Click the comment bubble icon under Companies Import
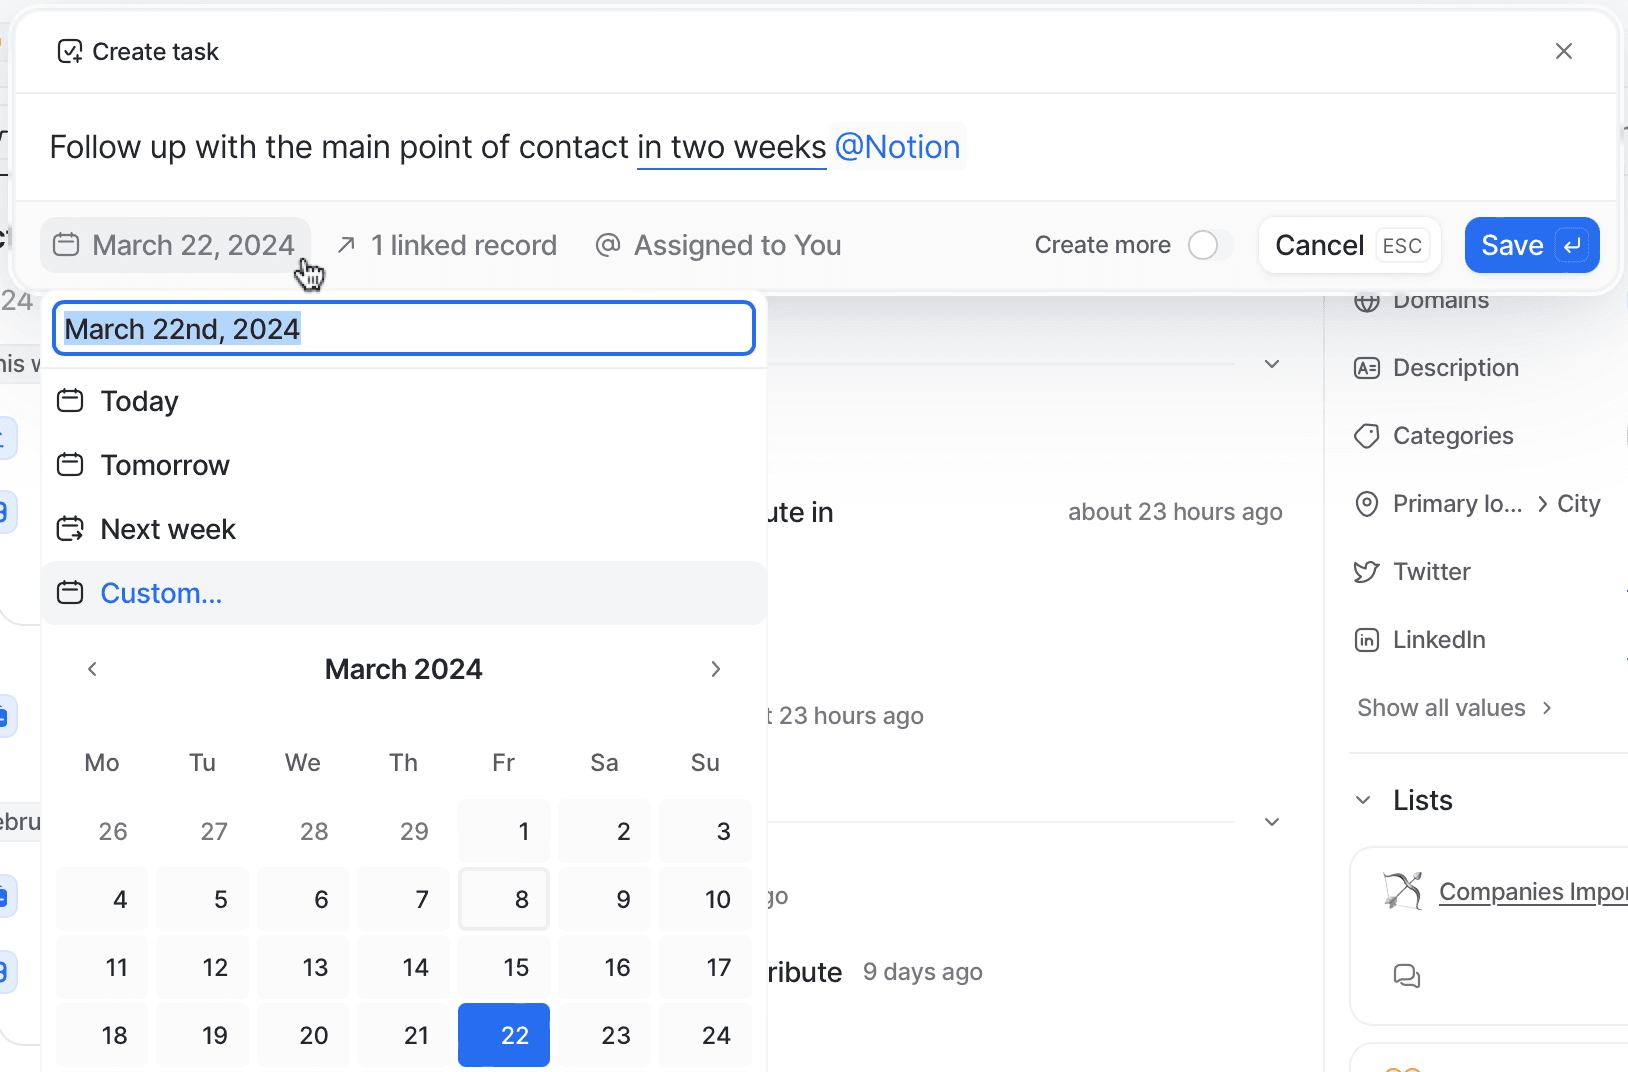 tap(1408, 976)
